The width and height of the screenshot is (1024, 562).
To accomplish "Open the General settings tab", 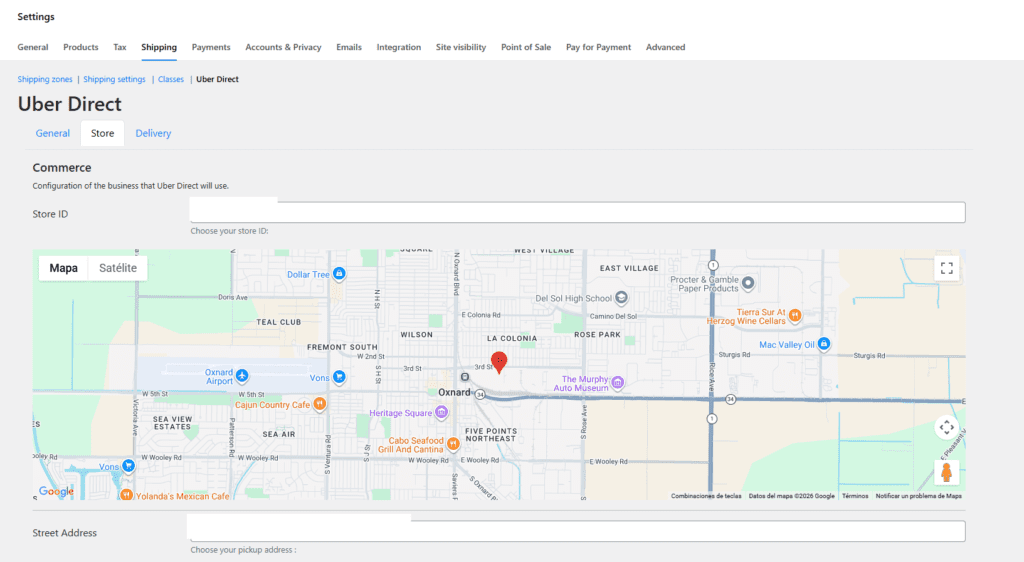I will pyautogui.click(x=33, y=47).
